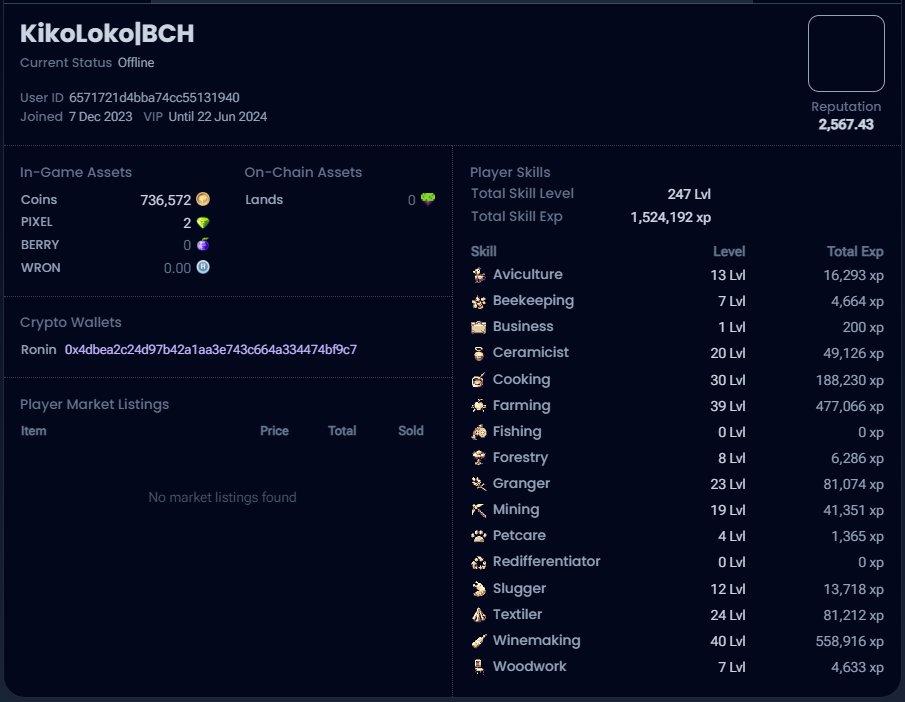This screenshot has width=905, height=702.
Task: Select the User ID 6571721d4bba74cc55131940
Action: coord(154,98)
